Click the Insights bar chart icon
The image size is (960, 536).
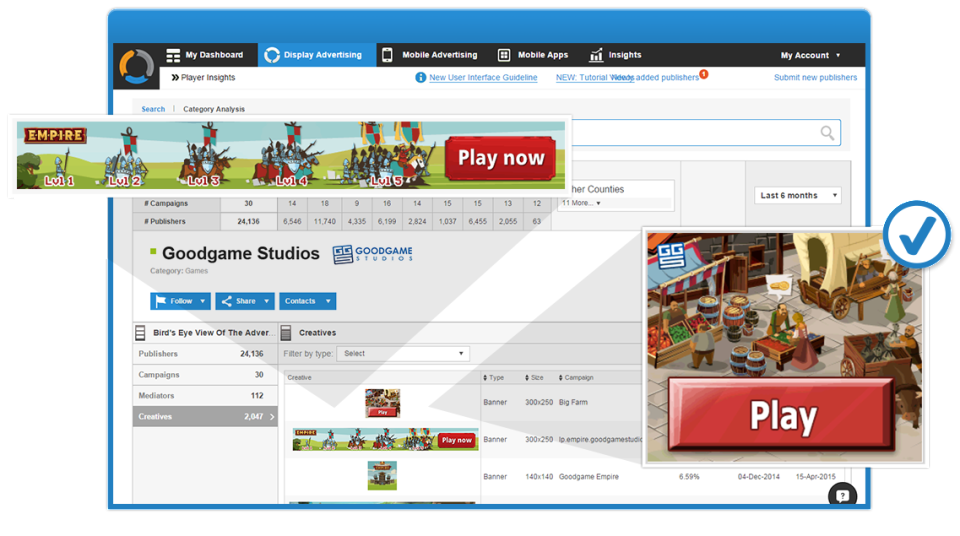click(x=596, y=55)
